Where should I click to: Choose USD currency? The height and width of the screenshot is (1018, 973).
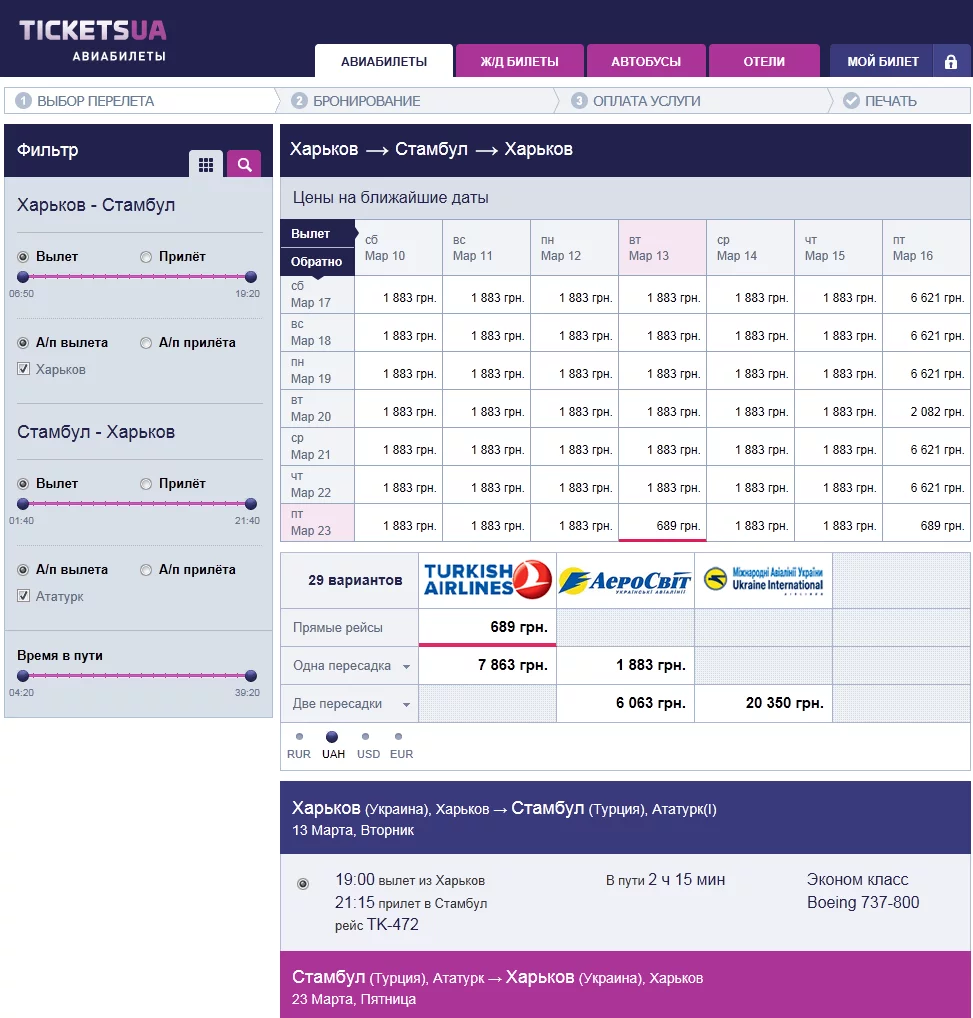click(x=365, y=737)
